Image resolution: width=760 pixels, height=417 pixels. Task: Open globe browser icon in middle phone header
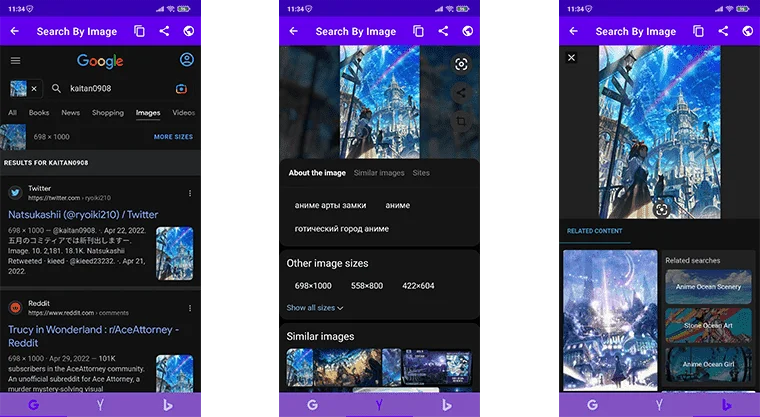click(468, 31)
